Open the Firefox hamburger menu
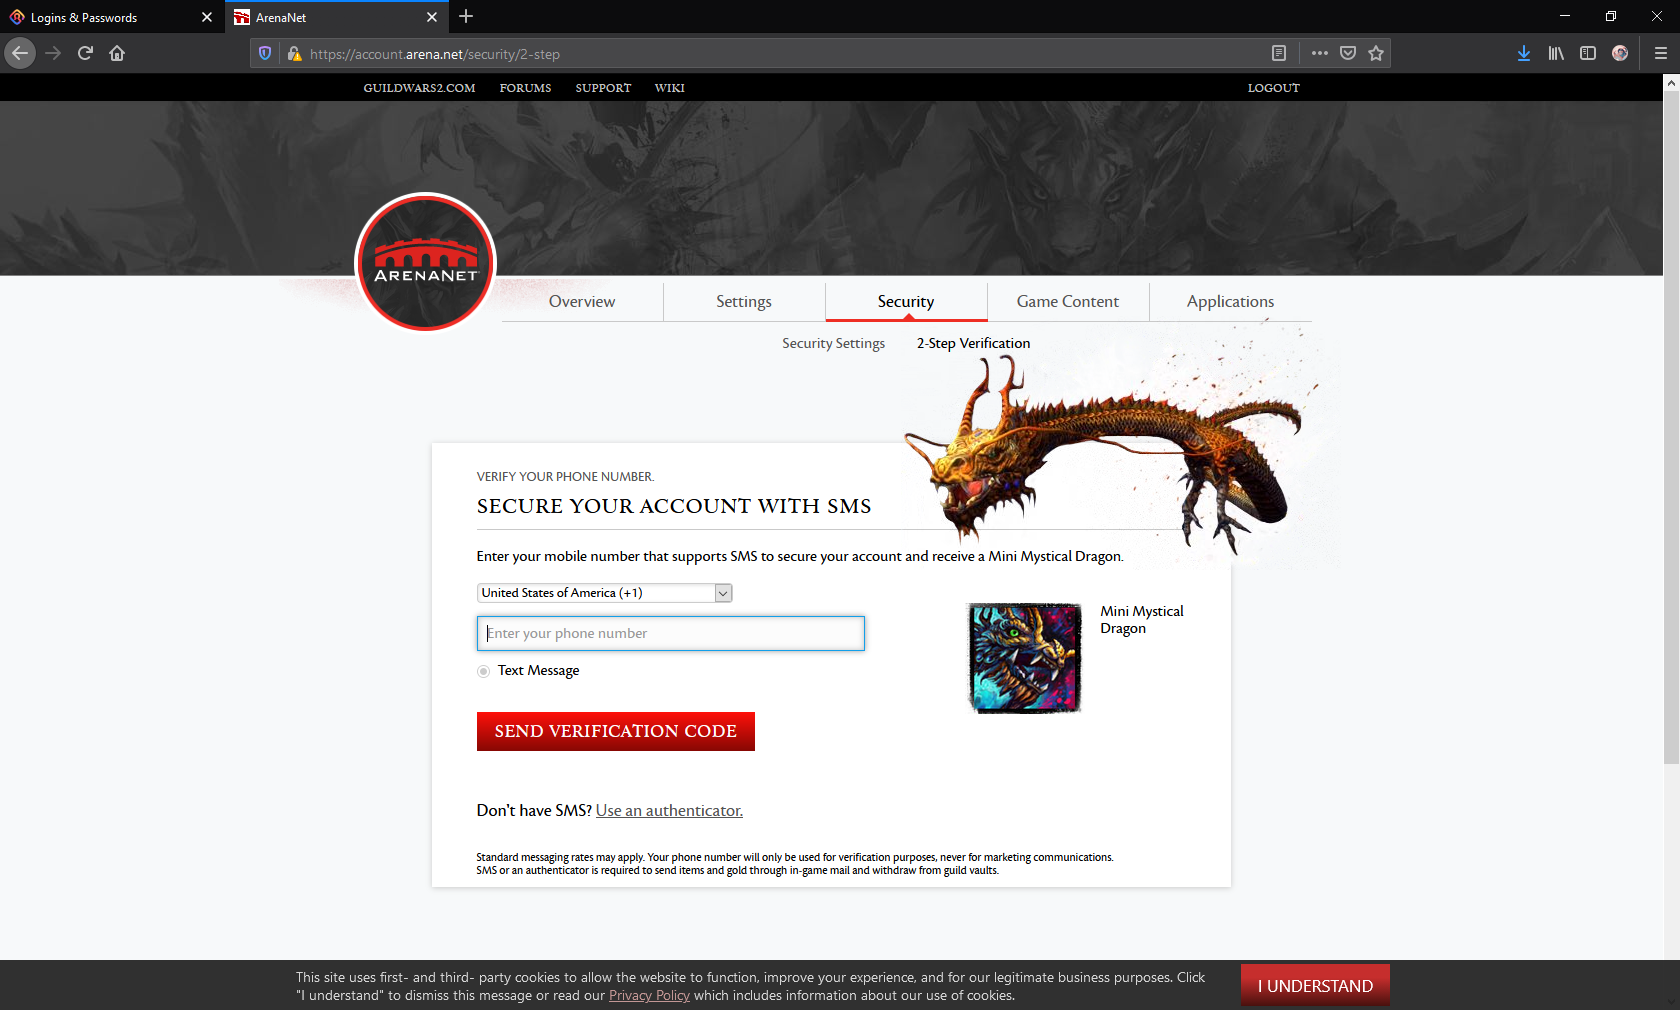 1660,53
